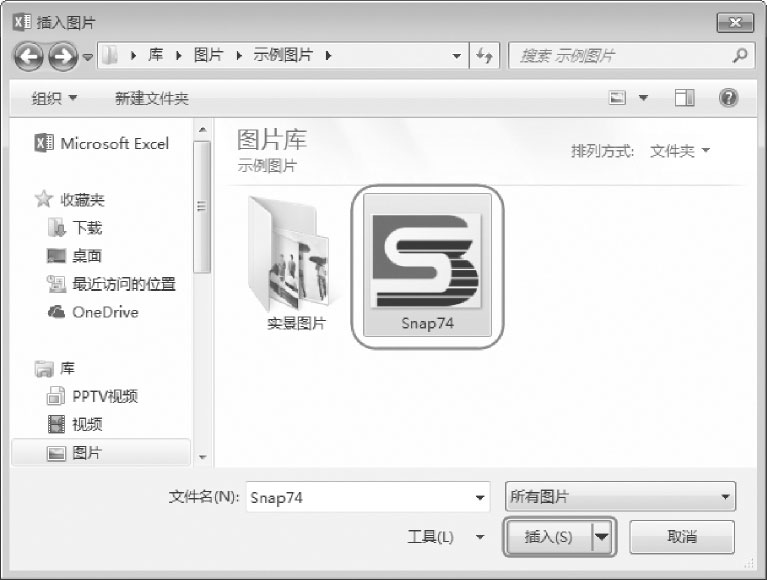Image resolution: width=767 pixels, height=580 pixels.
Task: Select 图片 library in navigation pane
Action: 100,453
